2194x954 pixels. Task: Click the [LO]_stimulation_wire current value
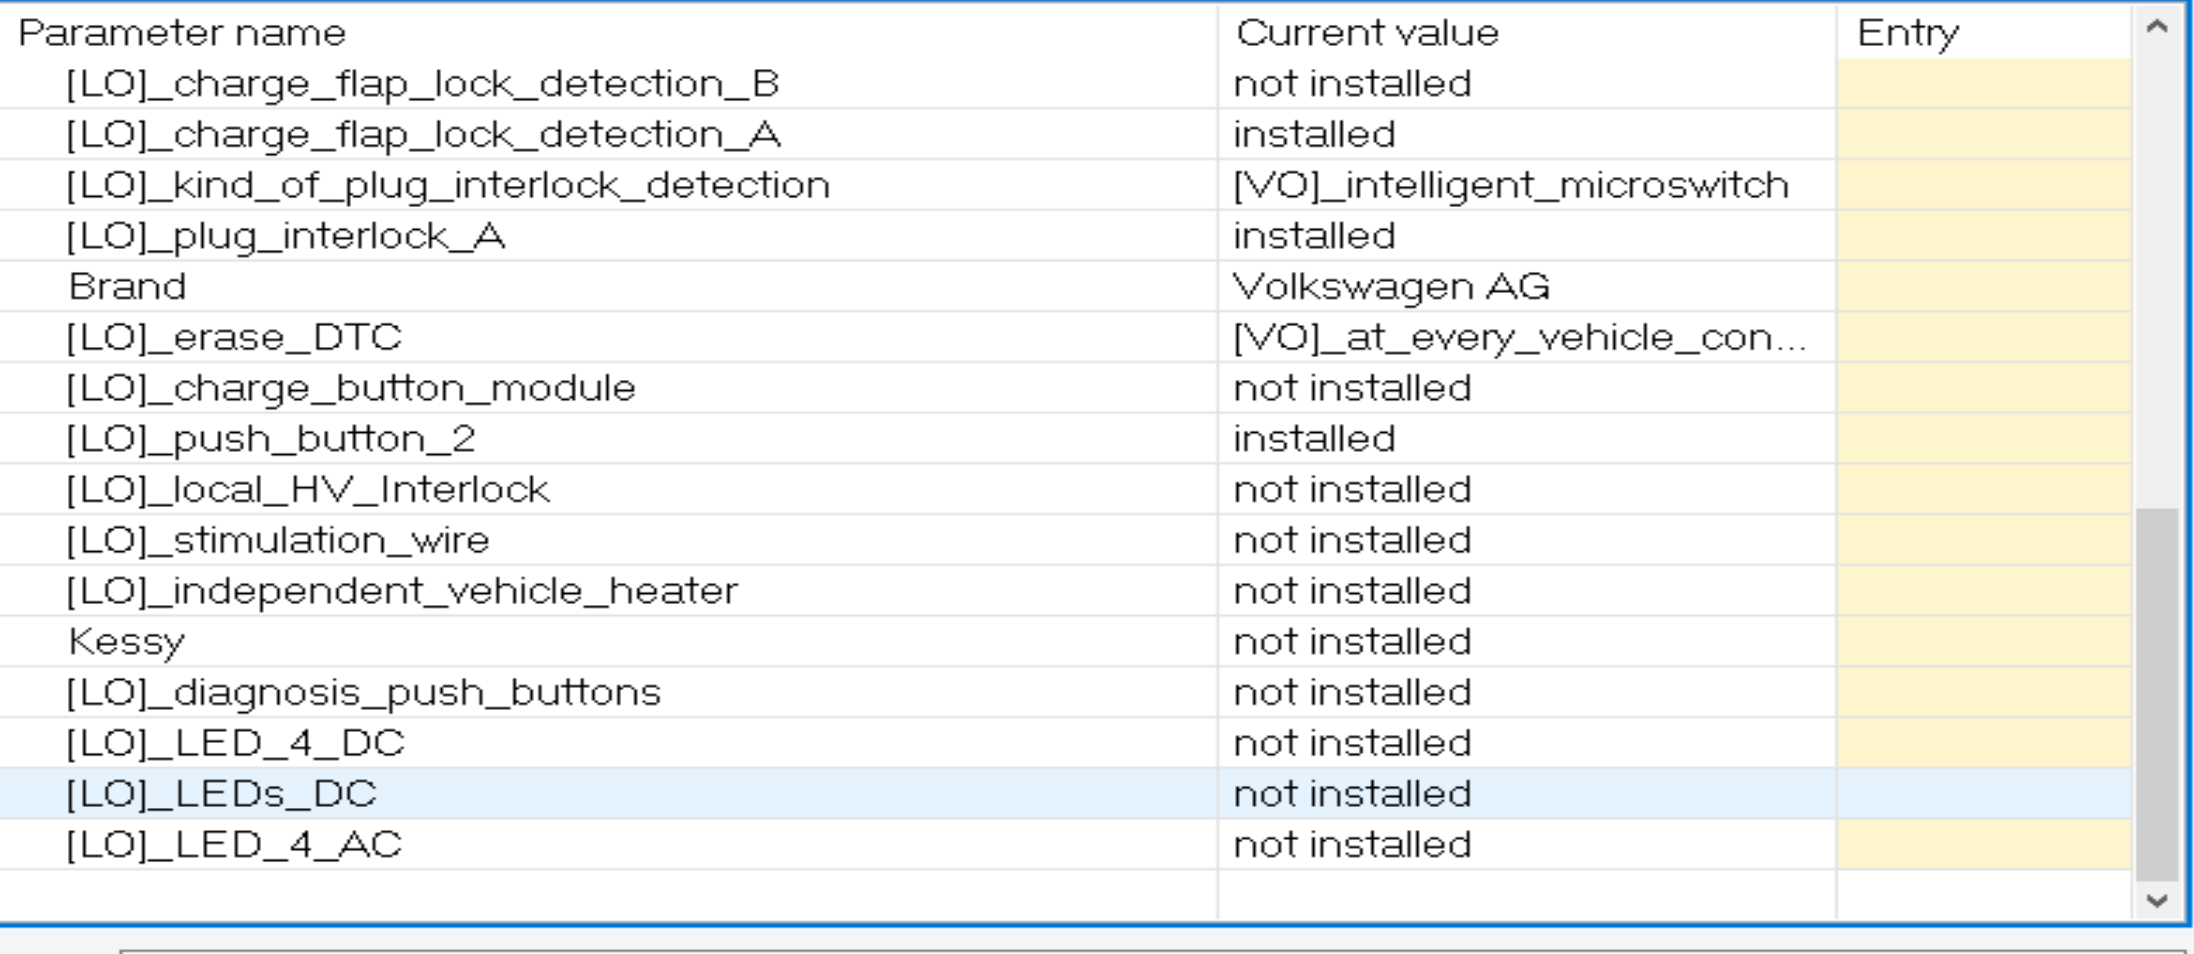[x=1352, y=541]
